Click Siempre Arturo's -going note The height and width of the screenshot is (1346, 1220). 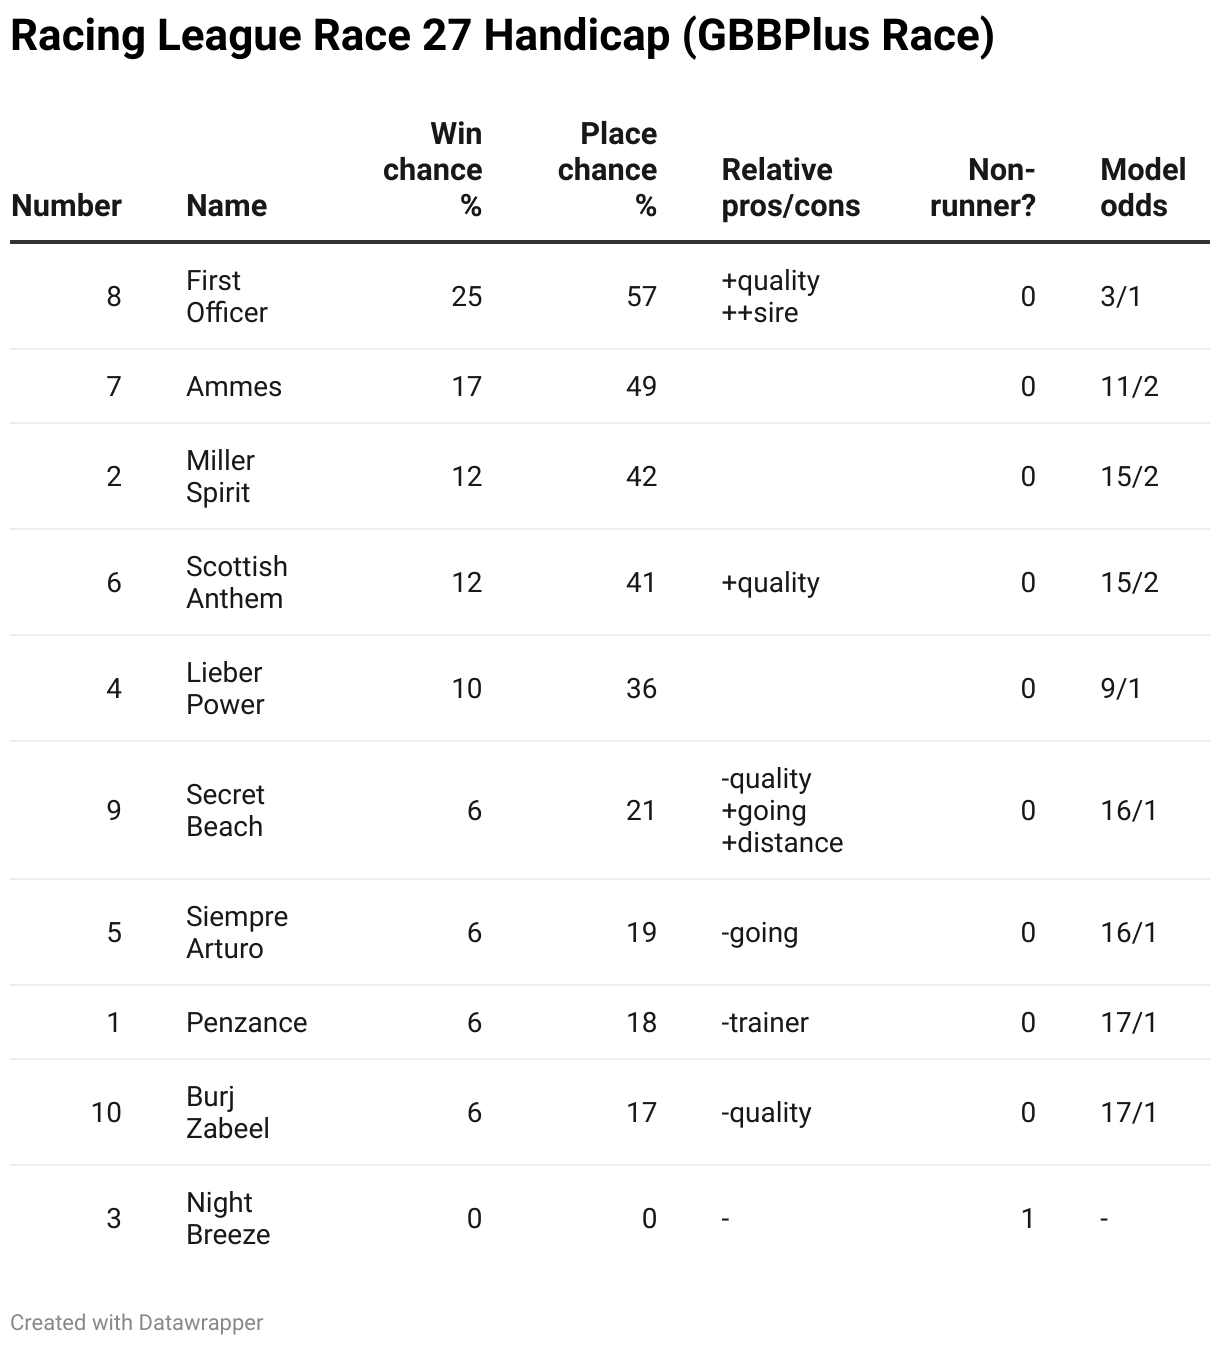click(759, 932)
